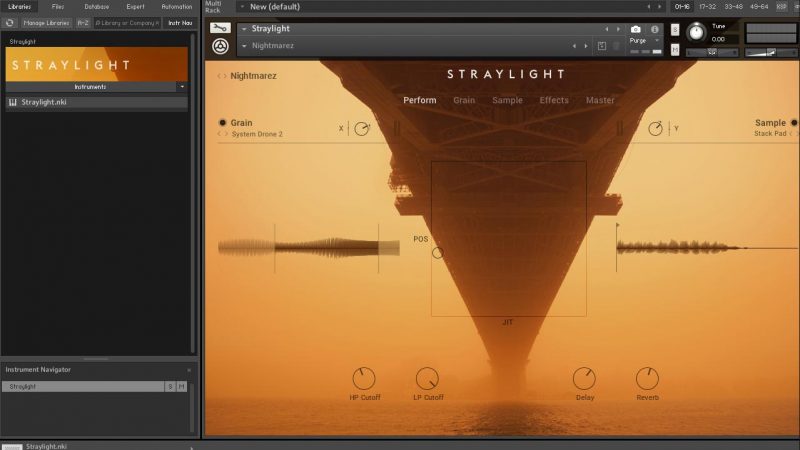The height and width of the screenshot is (450, 800).
Task: Click the LP Cutoff knob
Action: click(x=428, y=379)
